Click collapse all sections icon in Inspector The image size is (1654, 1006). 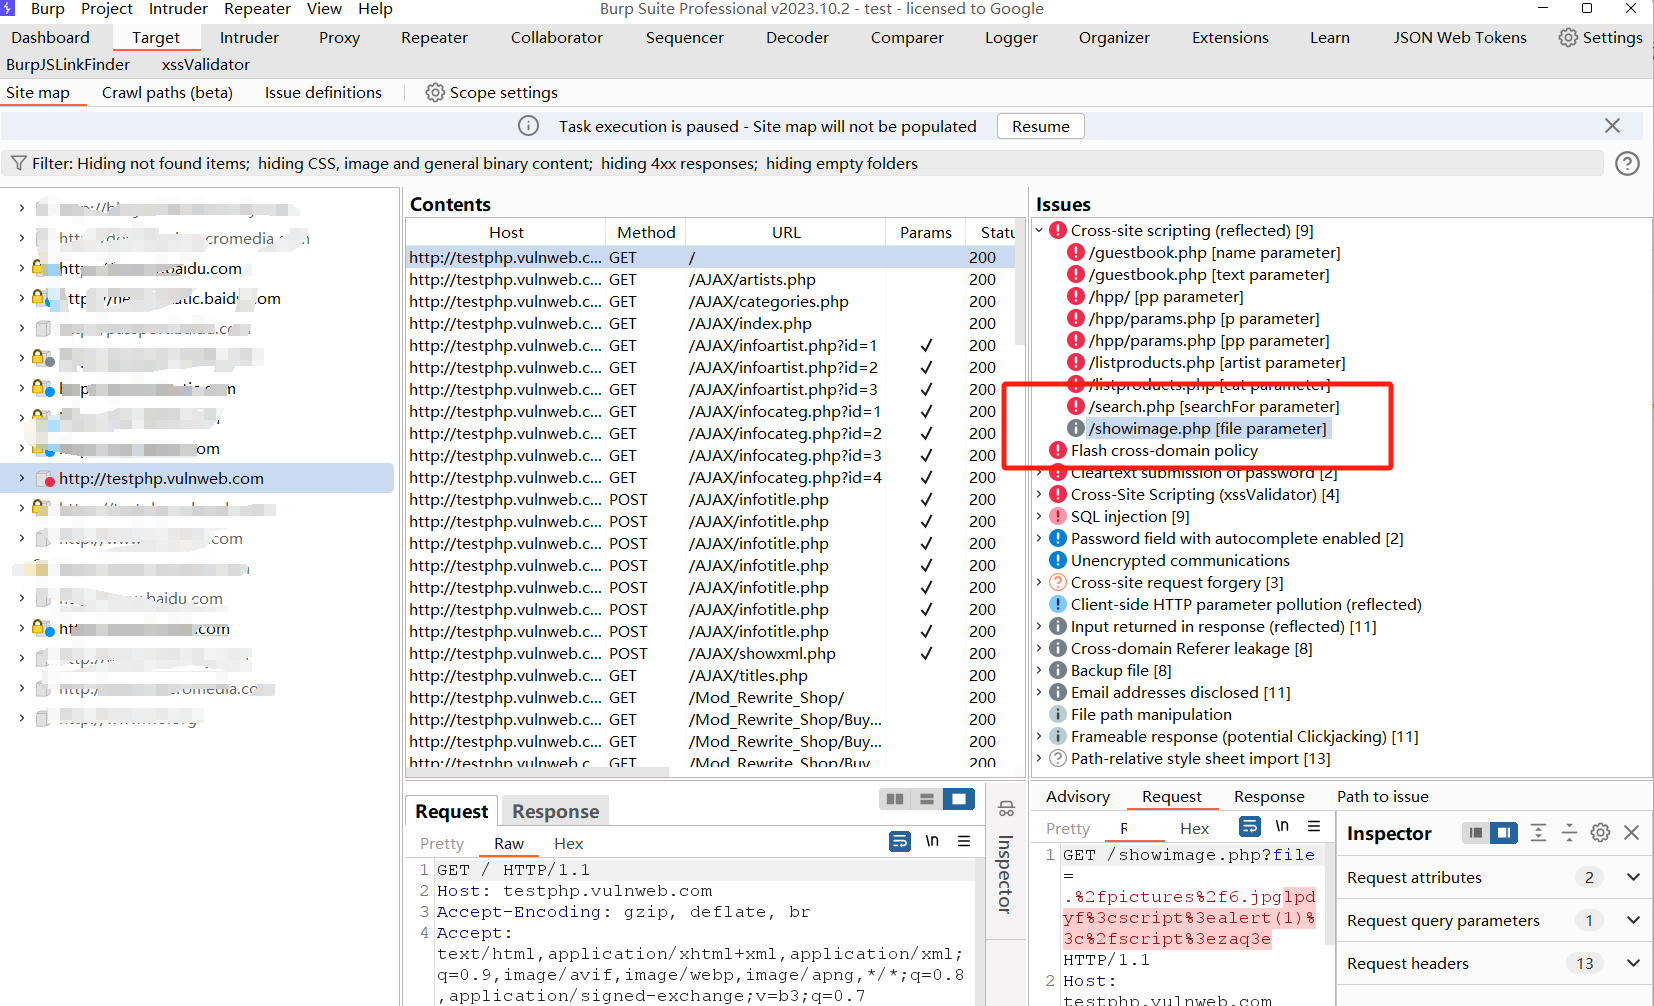(x=1569, y=833)
